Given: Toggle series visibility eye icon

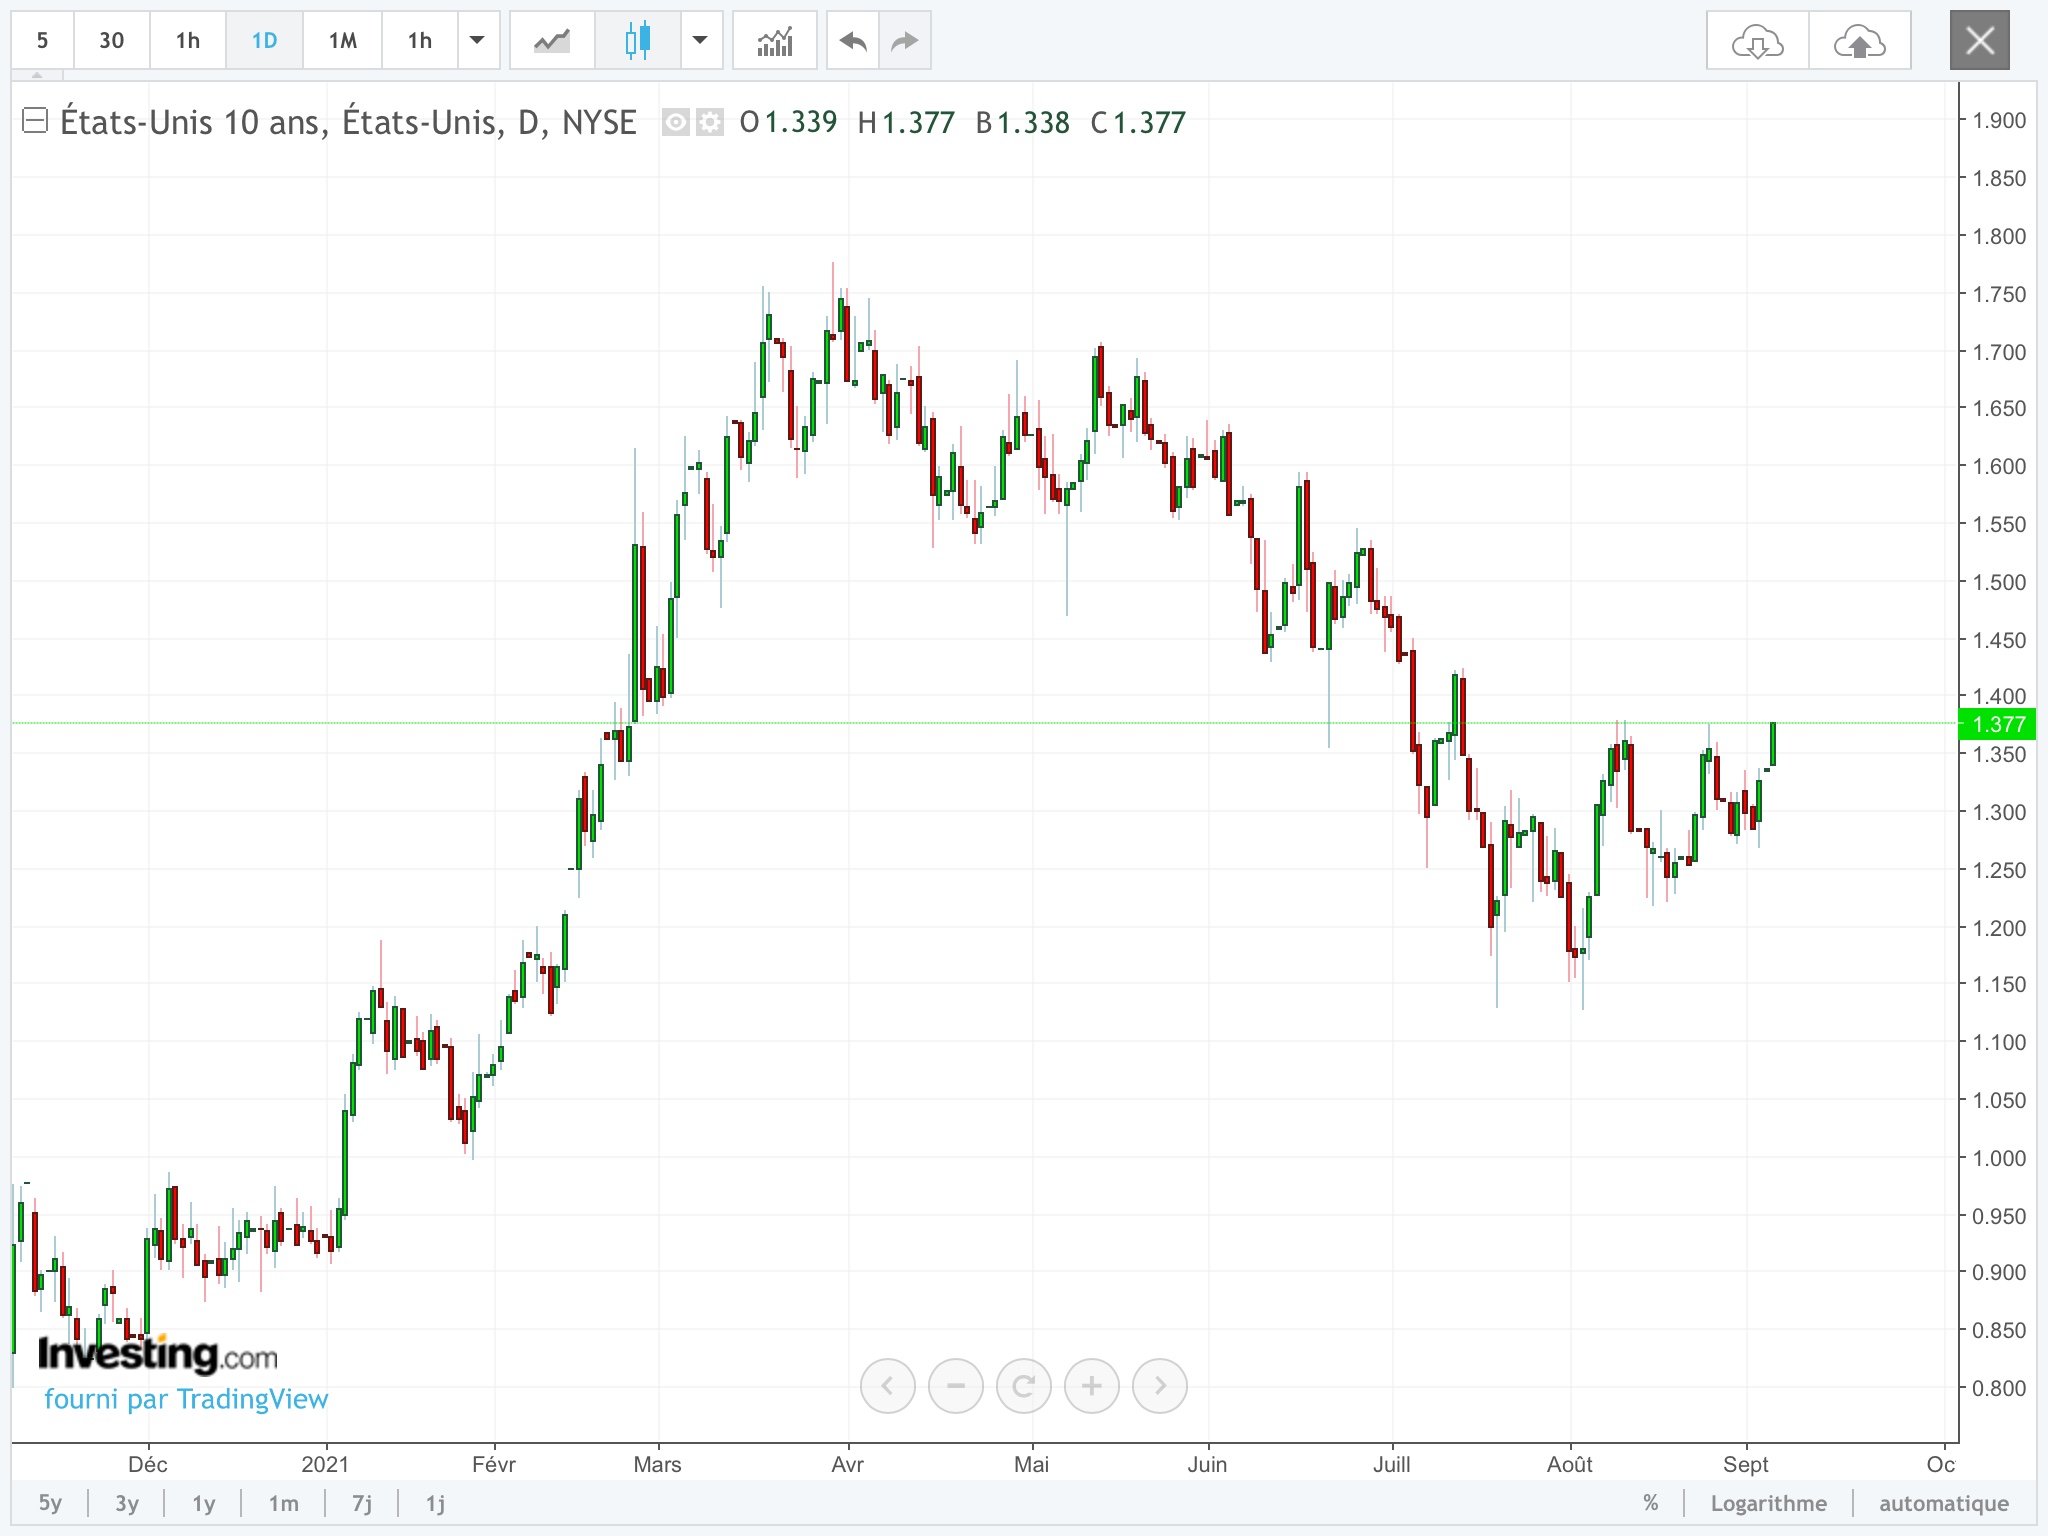Looking at the screenshot, I should (676, 123).
